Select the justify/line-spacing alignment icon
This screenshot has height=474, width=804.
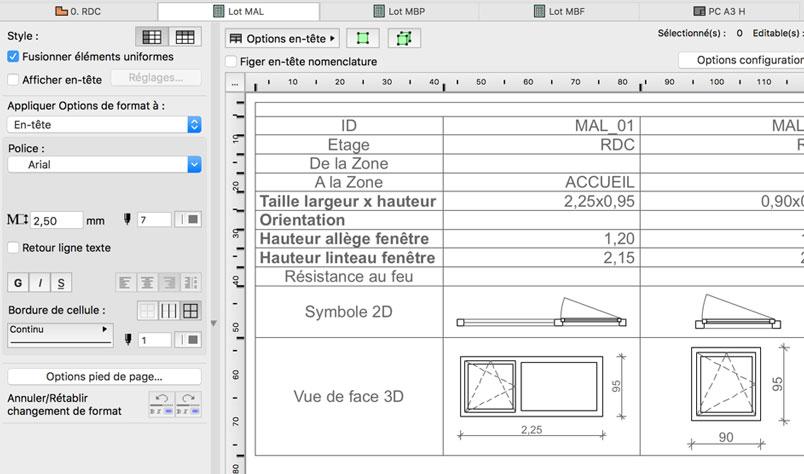pyautogui.click(x=191, y=283)
